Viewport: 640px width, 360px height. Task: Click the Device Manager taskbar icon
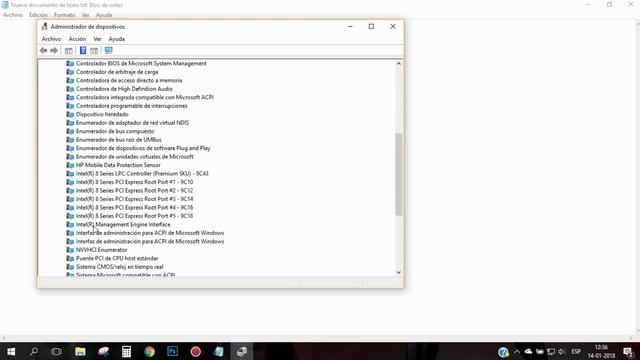242,351
